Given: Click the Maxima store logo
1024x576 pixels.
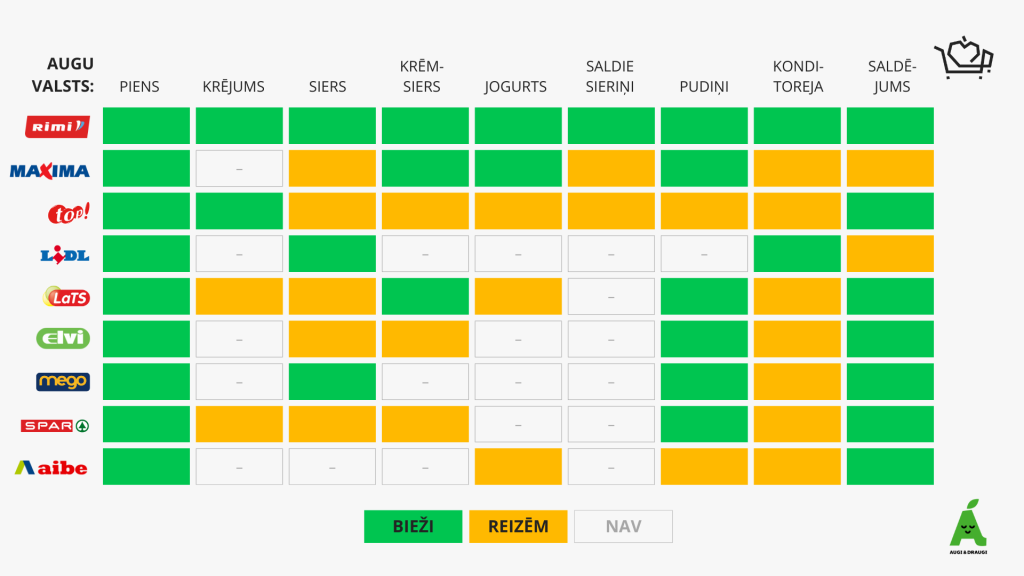Looking at the screenshot, I should [49, 170].
